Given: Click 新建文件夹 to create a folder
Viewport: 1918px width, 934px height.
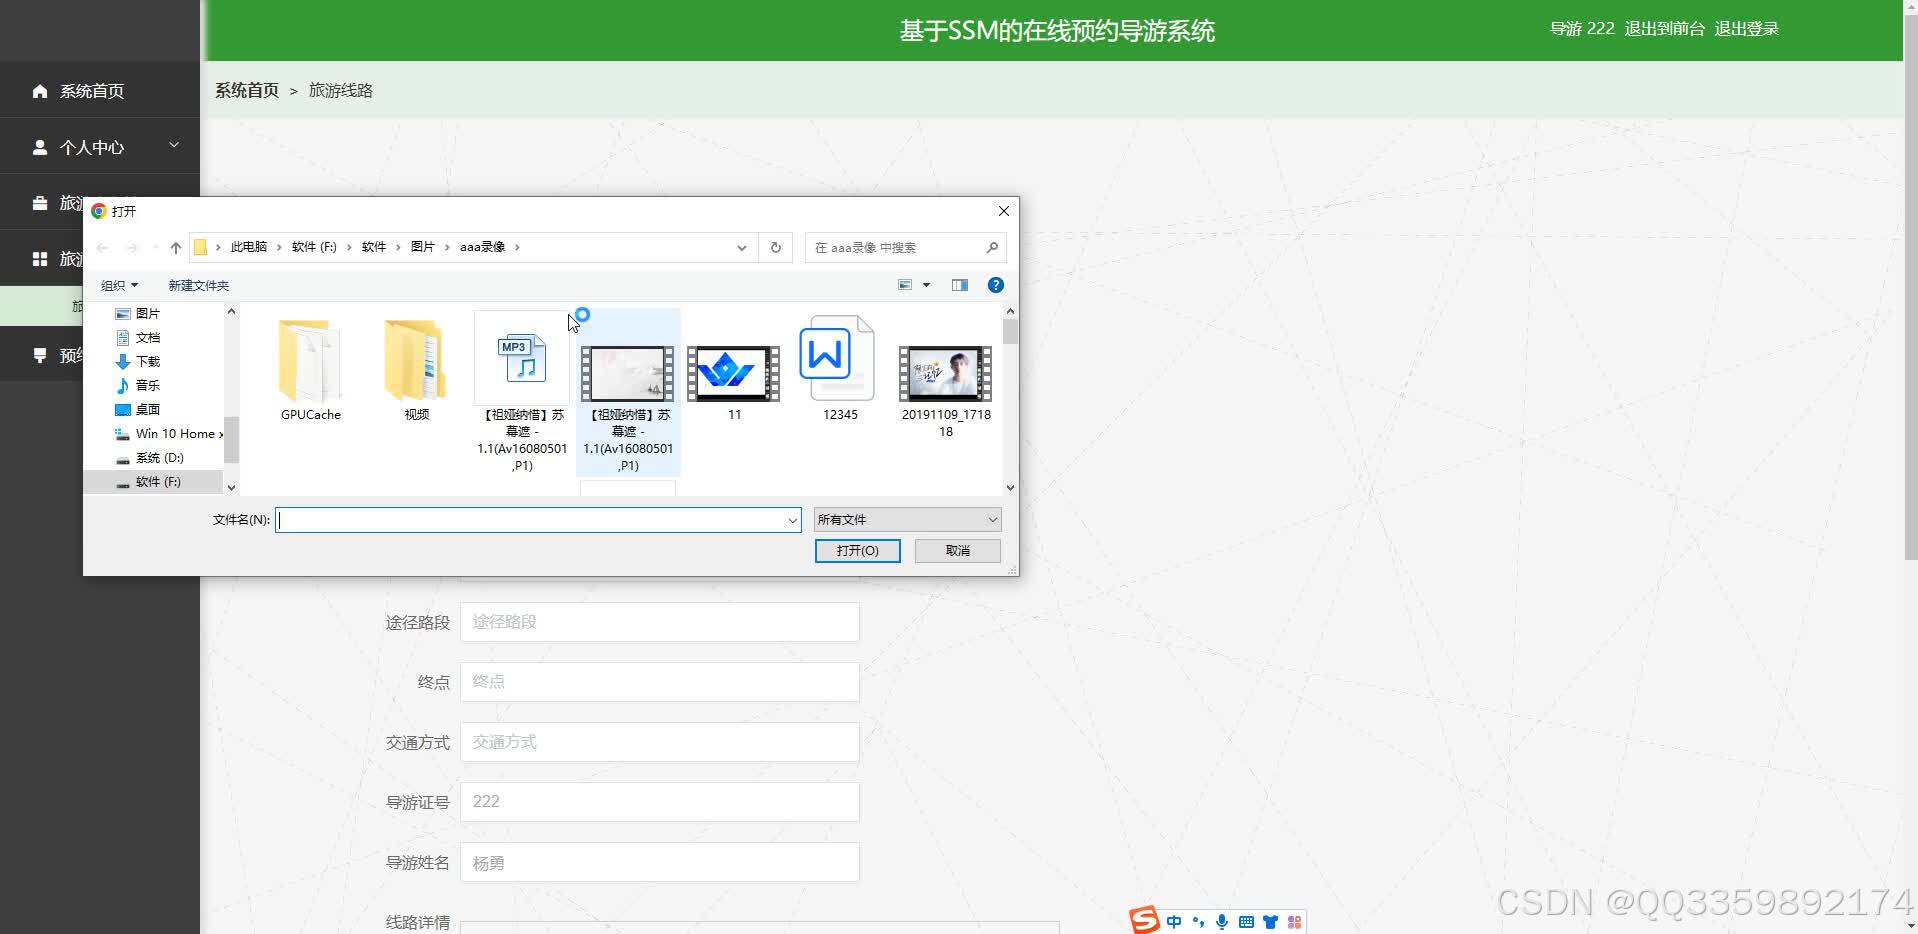Looking at the screenshot, I should pos(198,285).
